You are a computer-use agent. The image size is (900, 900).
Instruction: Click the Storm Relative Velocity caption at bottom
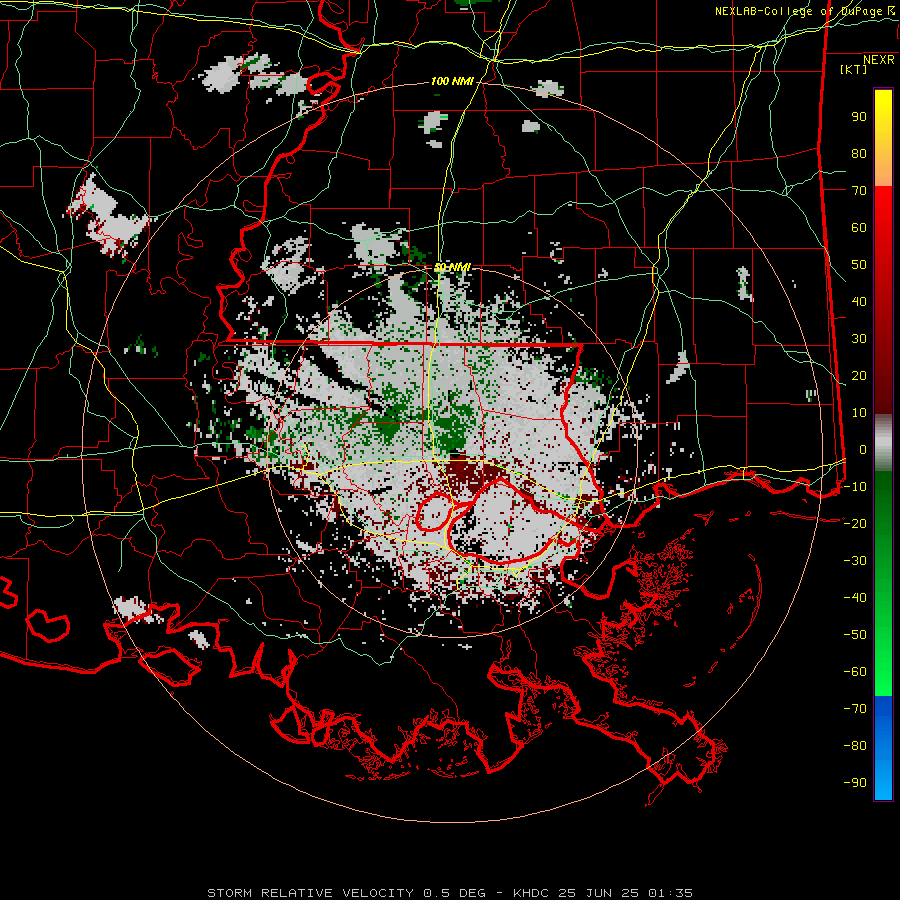[x=449, y=893]
